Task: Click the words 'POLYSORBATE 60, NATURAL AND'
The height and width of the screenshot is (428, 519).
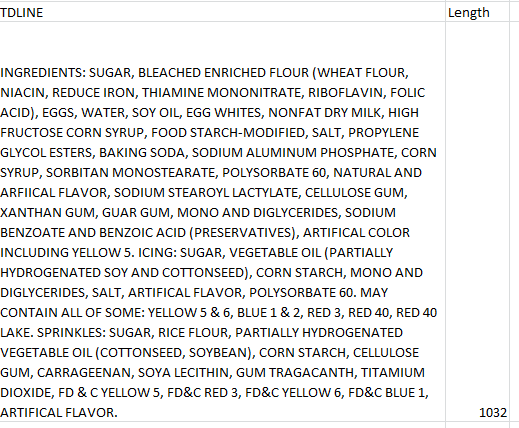Action: tap(322, 173)
